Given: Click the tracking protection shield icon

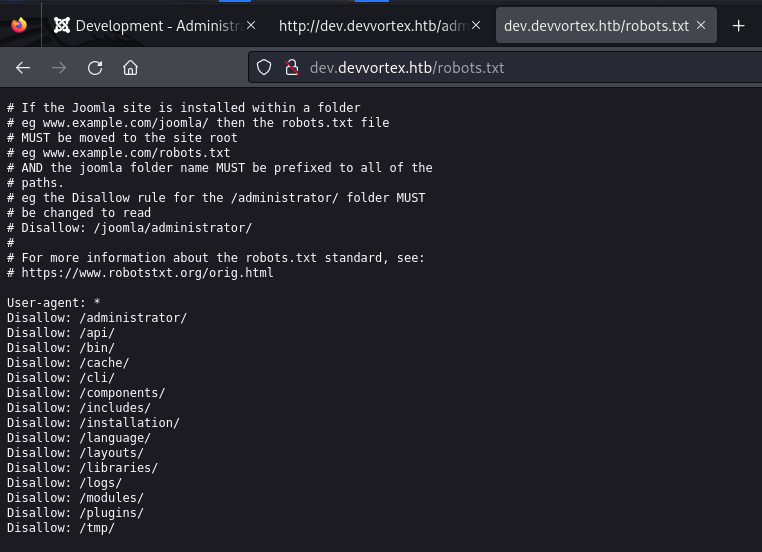Looking at the screenshot, I should pos(264,67).
